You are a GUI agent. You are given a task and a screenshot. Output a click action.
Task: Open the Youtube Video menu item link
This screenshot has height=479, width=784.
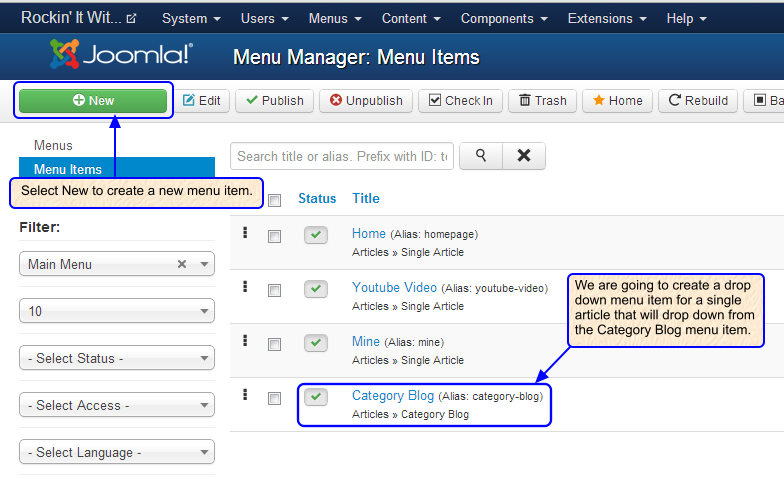coord(394,288)
